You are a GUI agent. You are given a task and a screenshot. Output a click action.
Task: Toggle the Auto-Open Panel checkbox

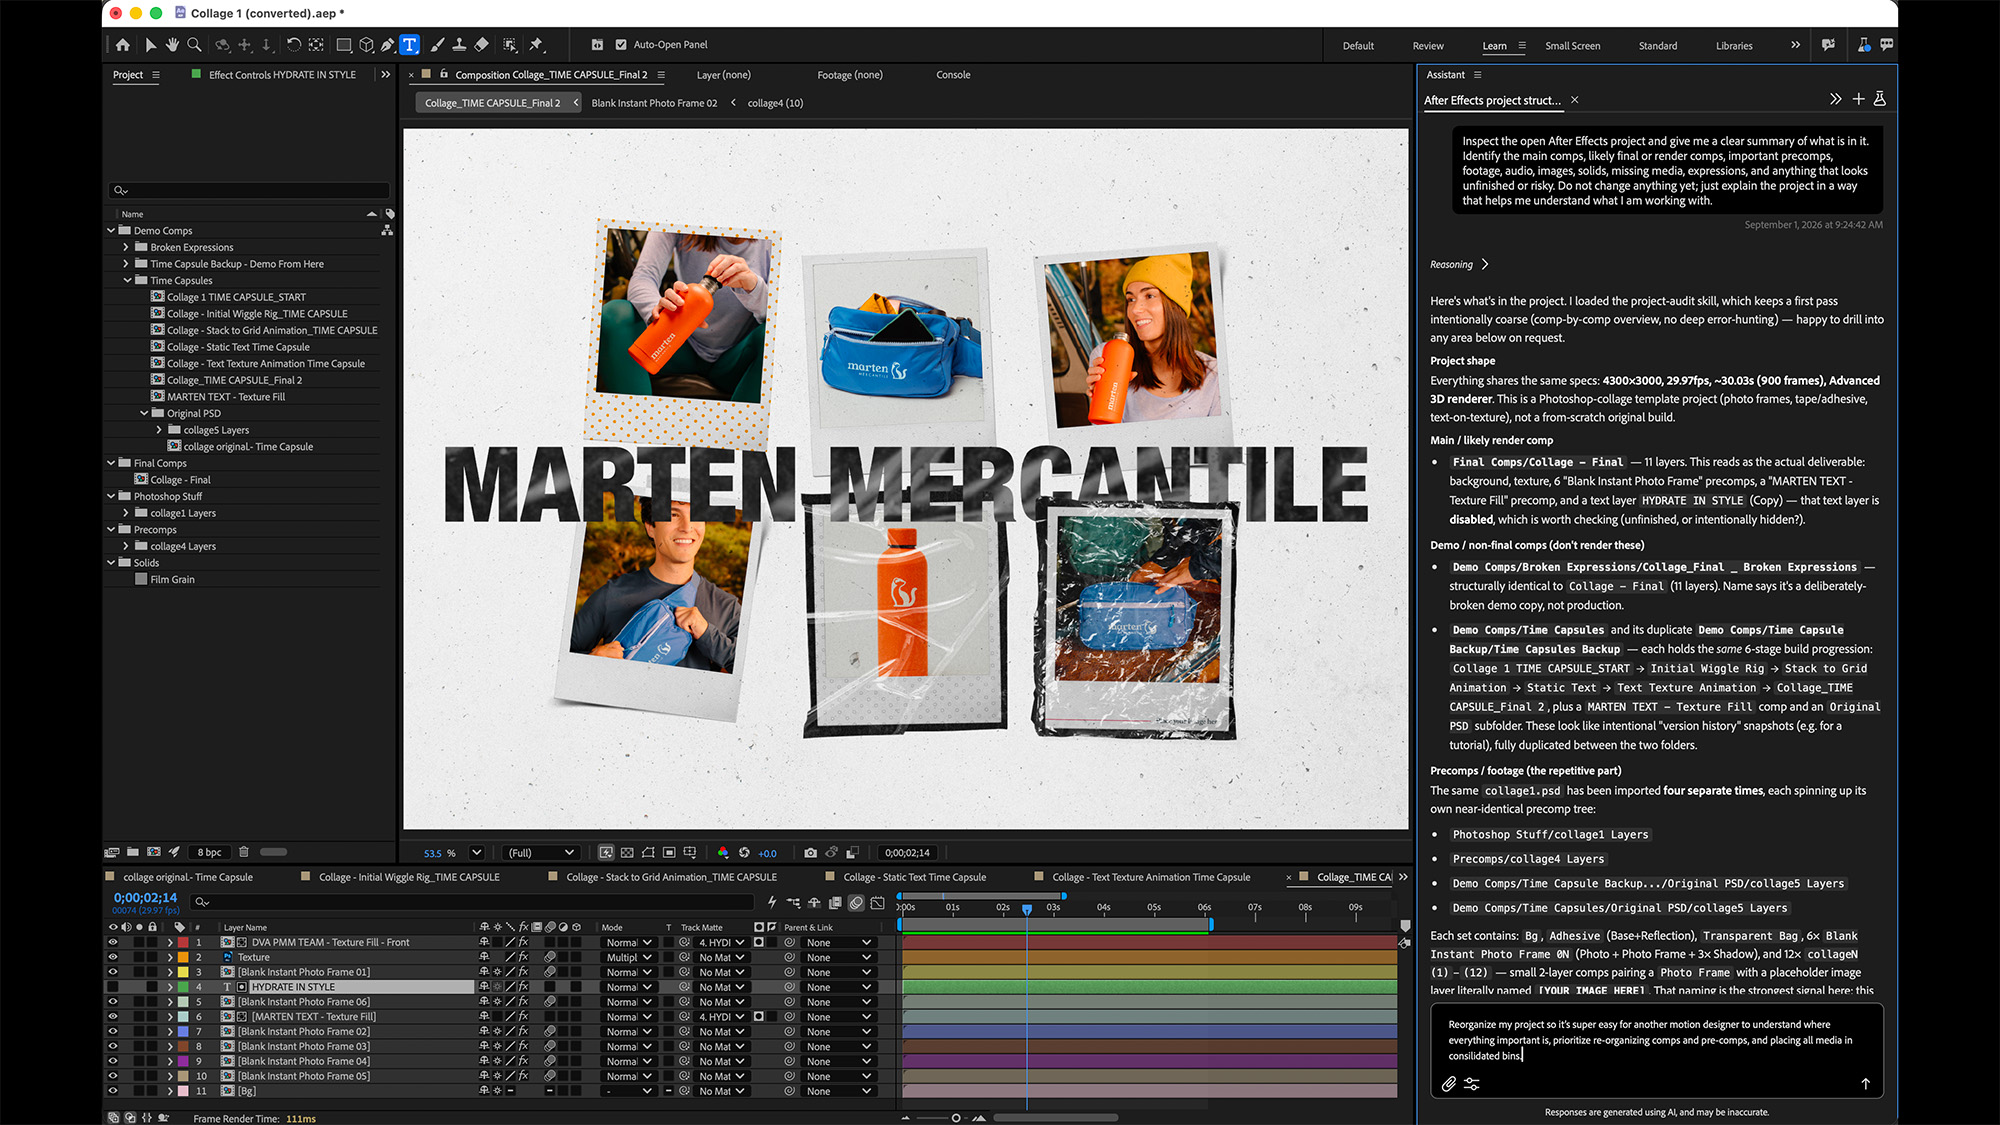621,45
